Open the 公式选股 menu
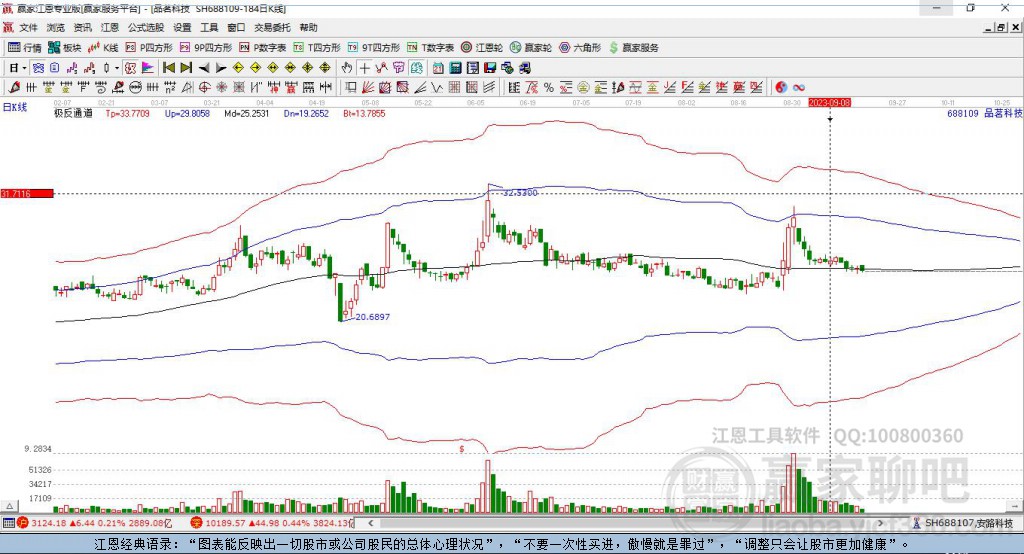 tap(146, 27)
